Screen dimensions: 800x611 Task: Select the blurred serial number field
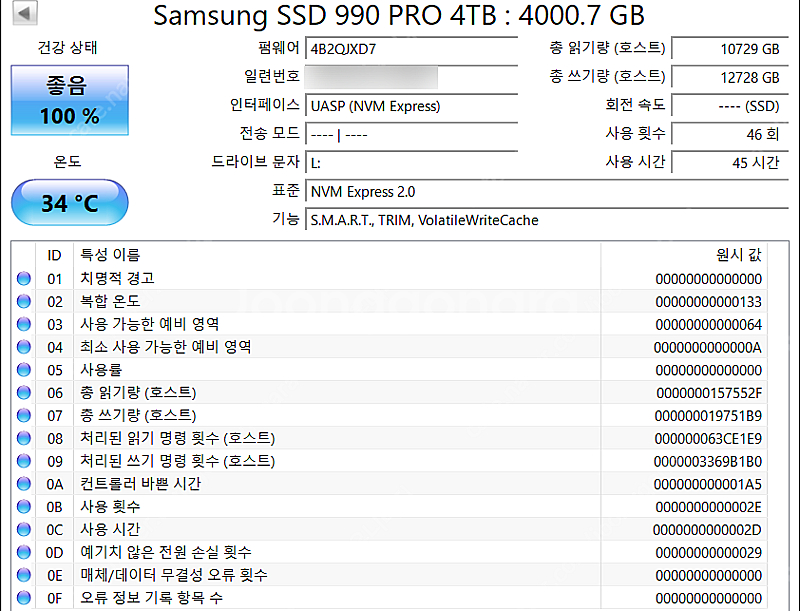[x=371, y=78]
